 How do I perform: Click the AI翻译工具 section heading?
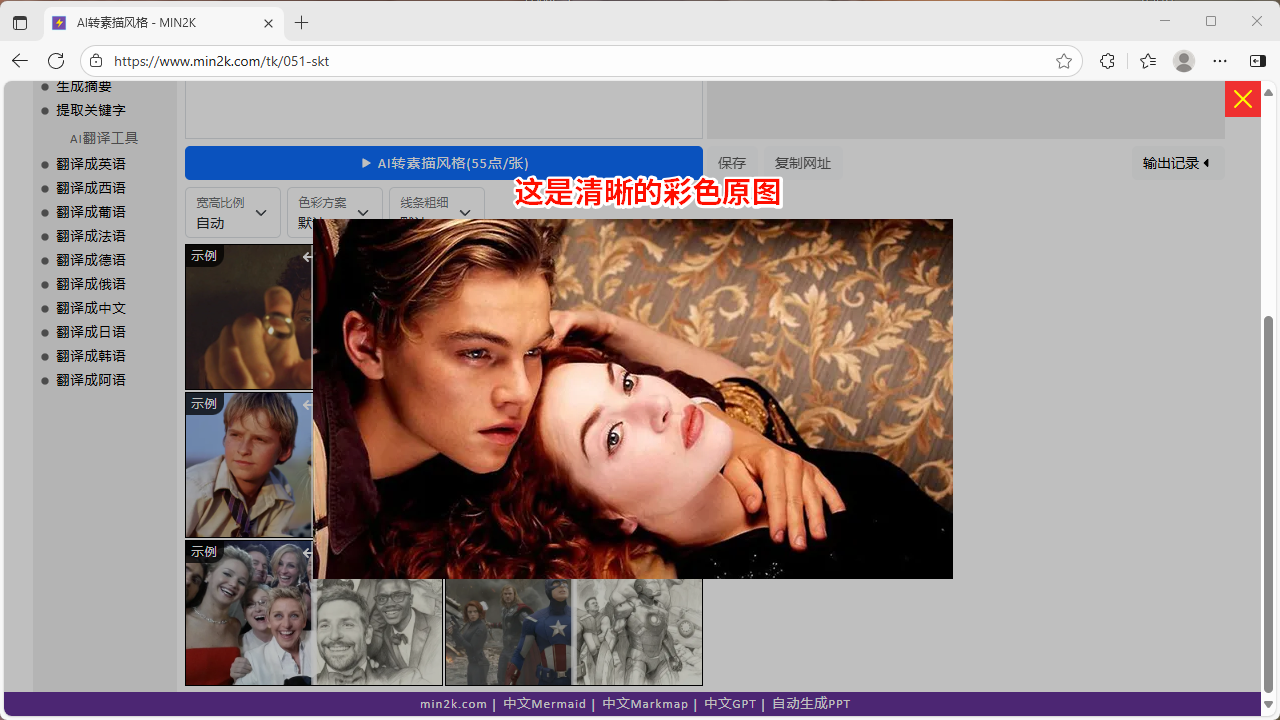click(x=104, y=138)
